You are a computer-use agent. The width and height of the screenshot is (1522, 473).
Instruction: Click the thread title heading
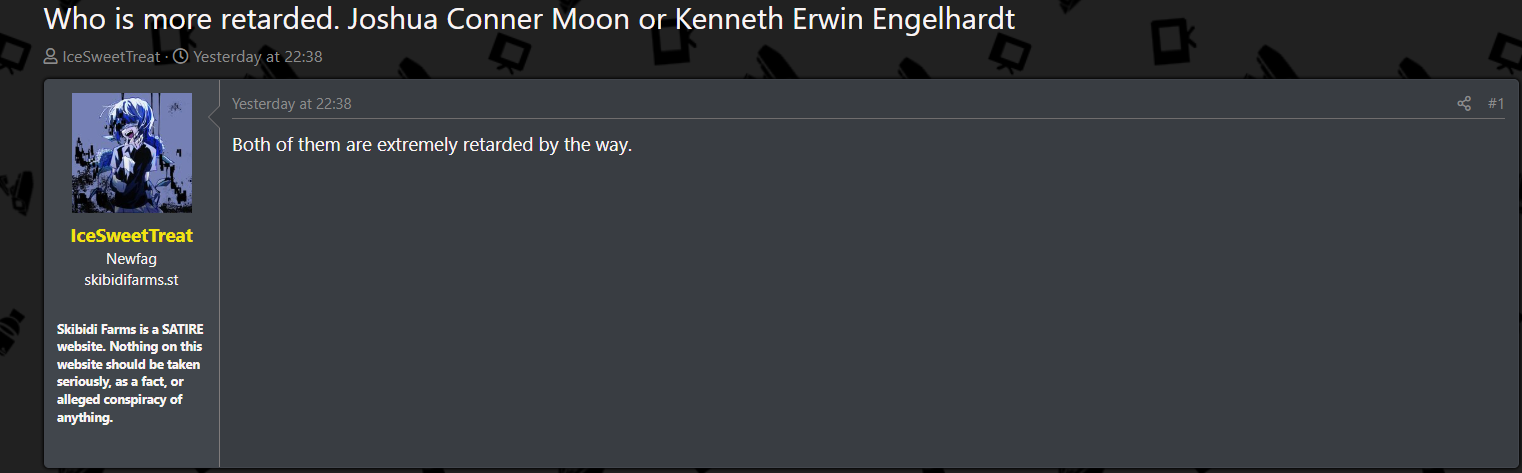pyautogui.click(x=530, y=19)
